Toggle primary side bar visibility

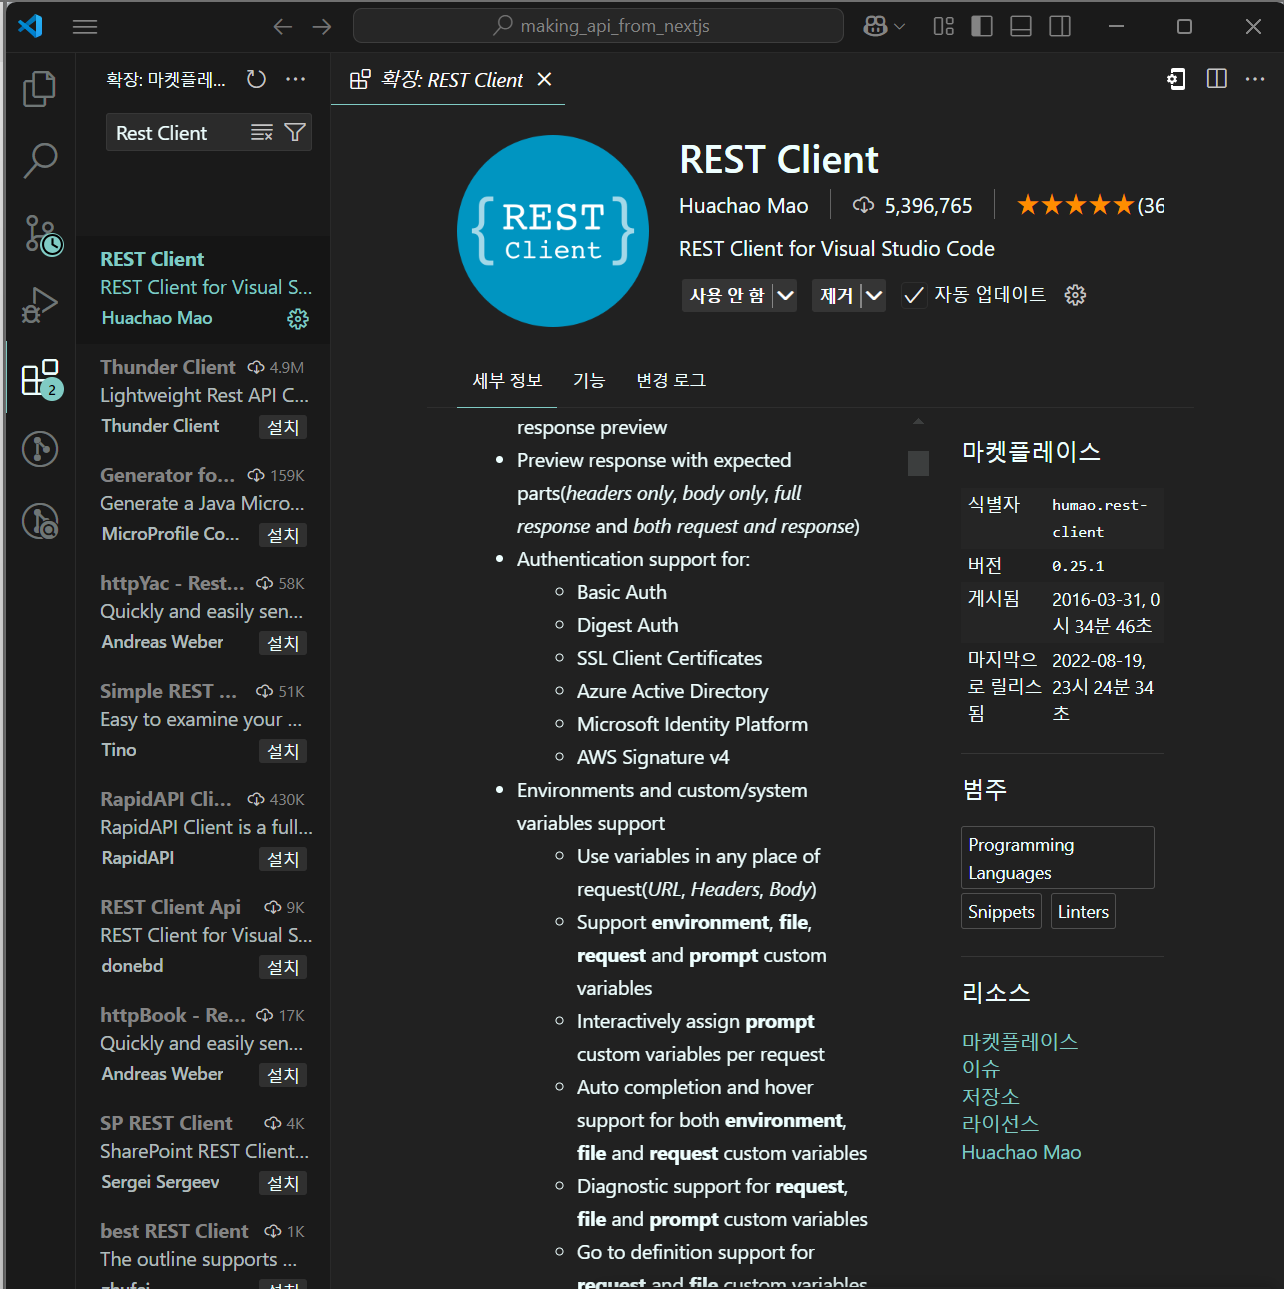click(x=982, y=27)
